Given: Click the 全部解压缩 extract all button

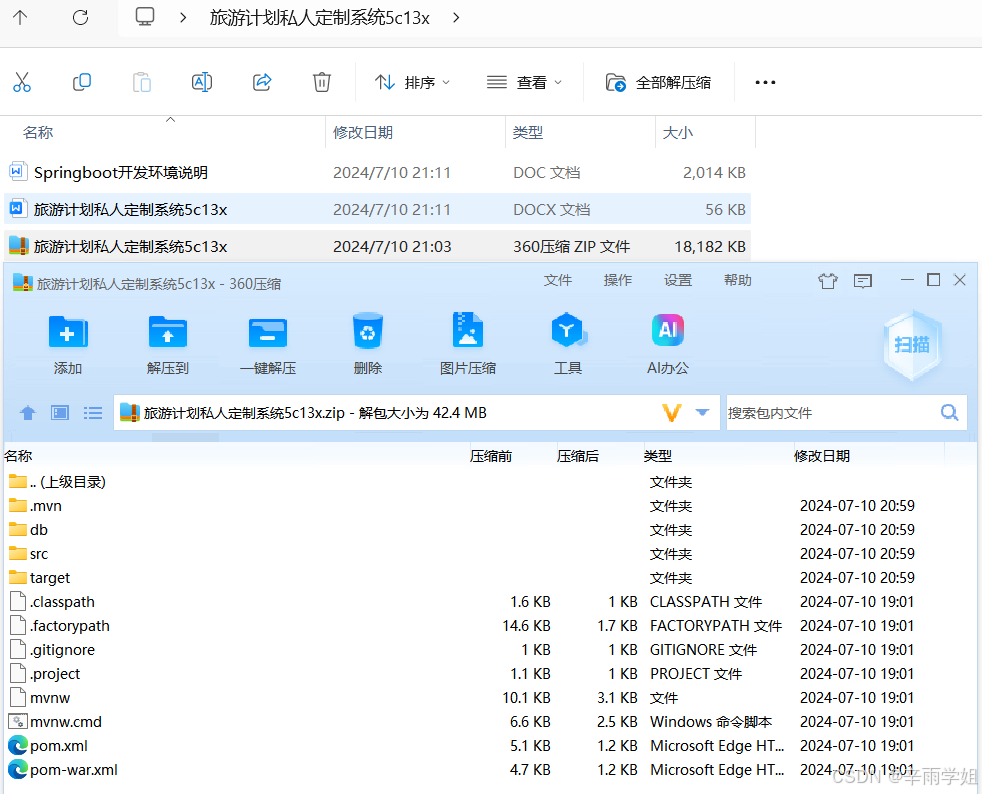Looking at the screenshot, I should click(x=659, y=82).
